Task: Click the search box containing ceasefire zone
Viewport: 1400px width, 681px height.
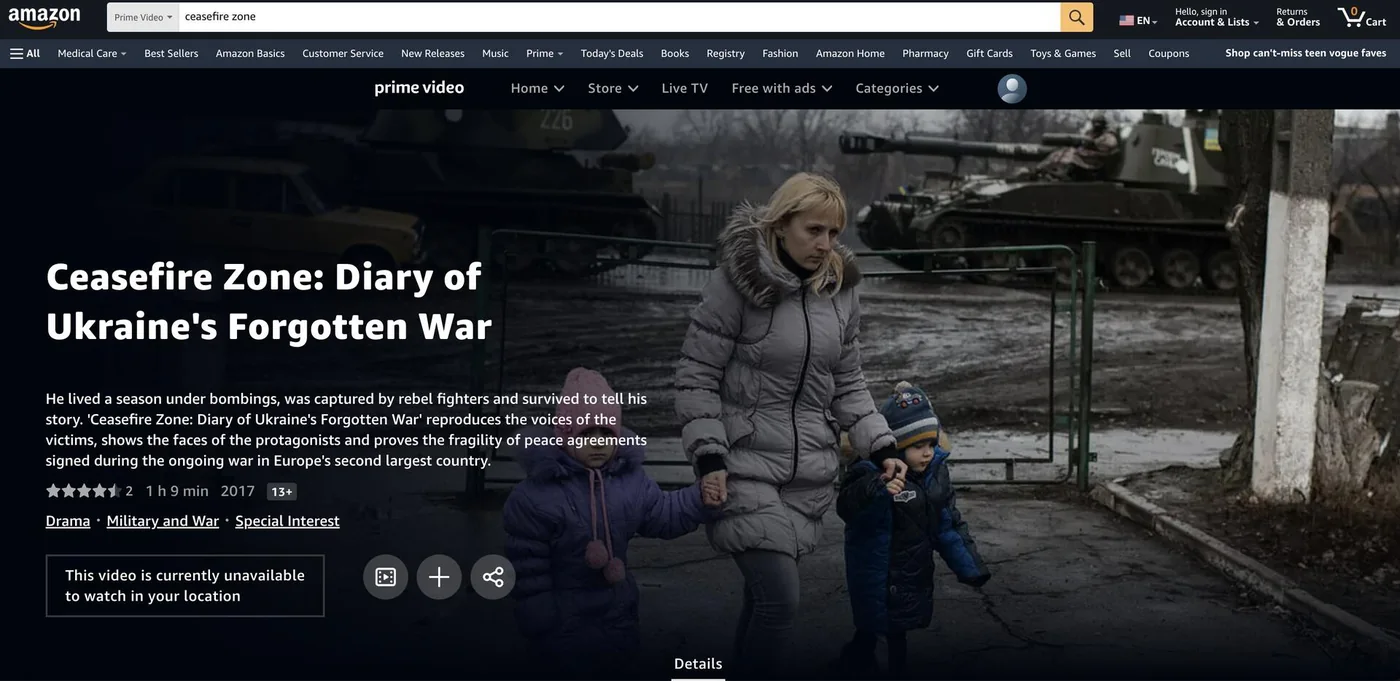Action: point(620,17)
